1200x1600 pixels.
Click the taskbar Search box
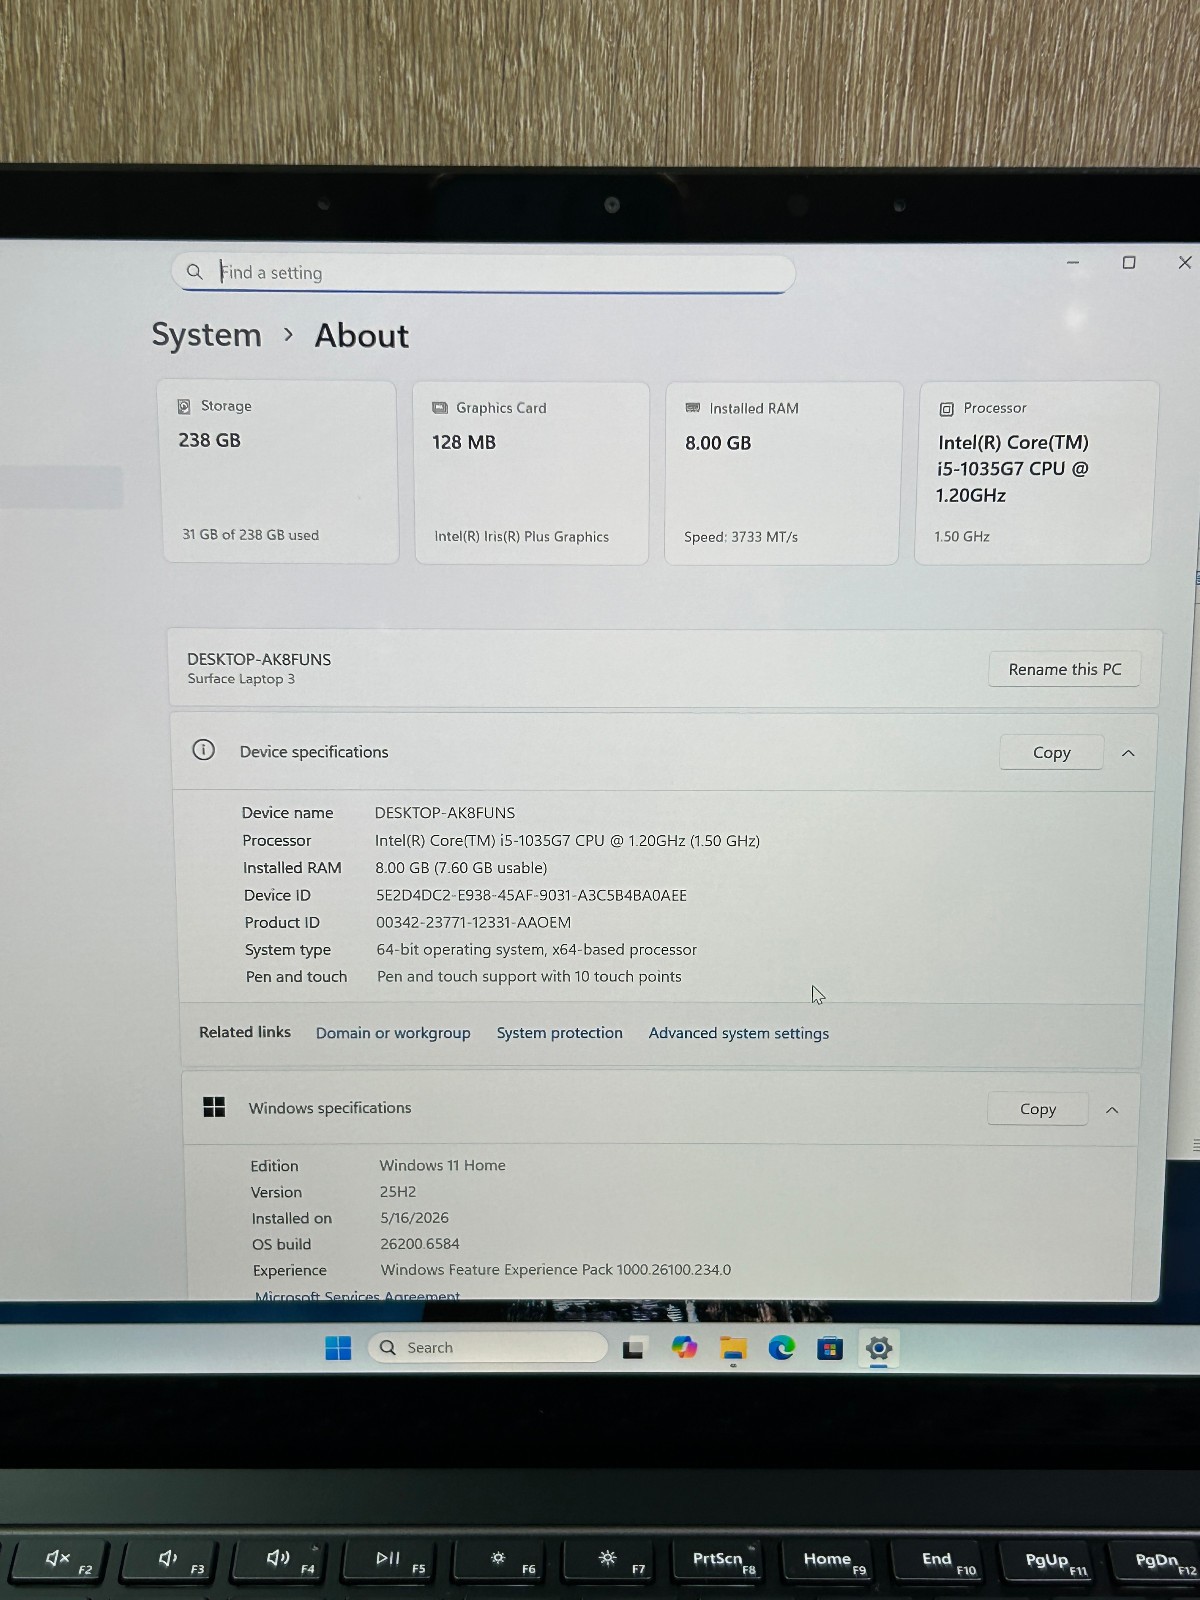(488, 1348)
